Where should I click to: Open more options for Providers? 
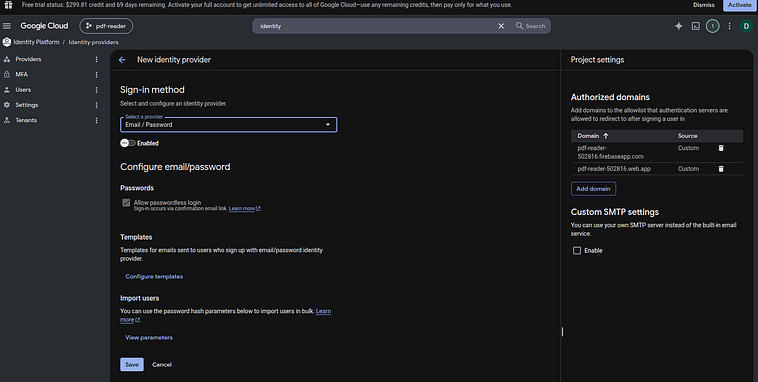(x=96, y=59)
